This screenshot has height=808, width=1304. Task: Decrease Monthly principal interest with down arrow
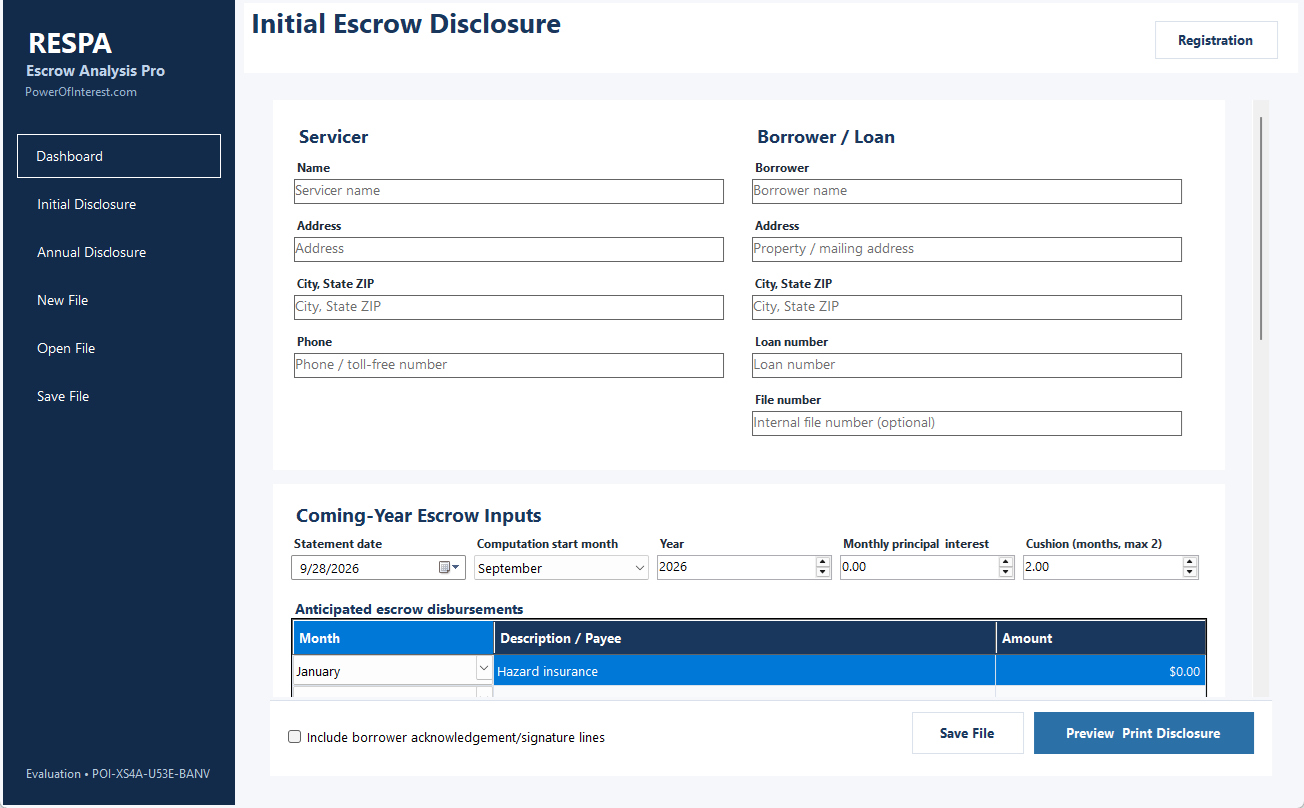click(x=1006, y=573)
